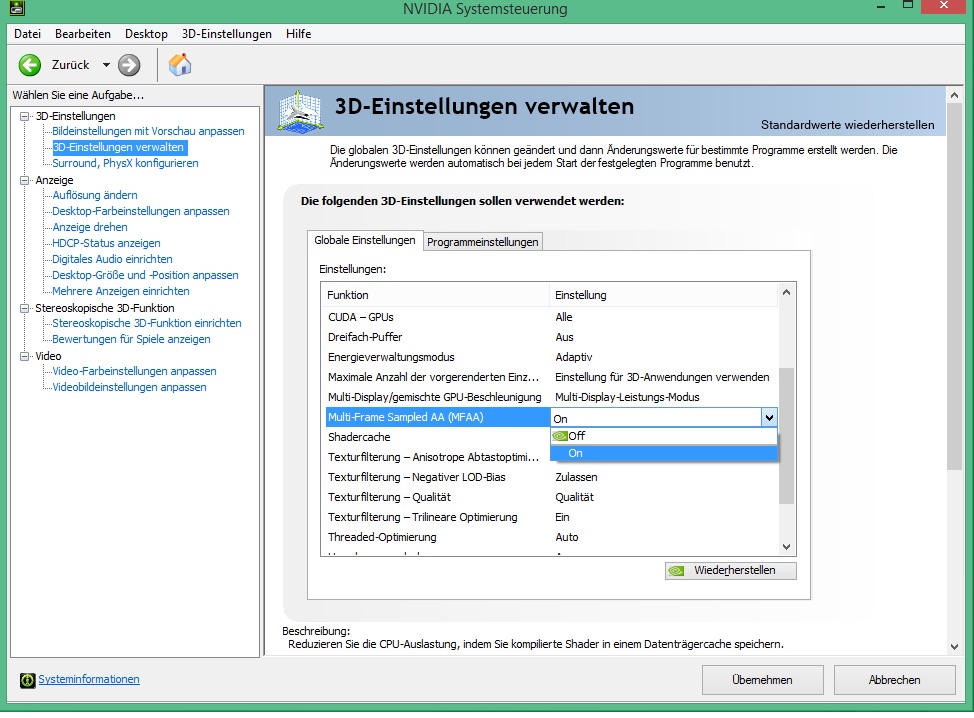Click the main page scroll-up arrow
Screen dimensions: 974x718
coord(955,95)
